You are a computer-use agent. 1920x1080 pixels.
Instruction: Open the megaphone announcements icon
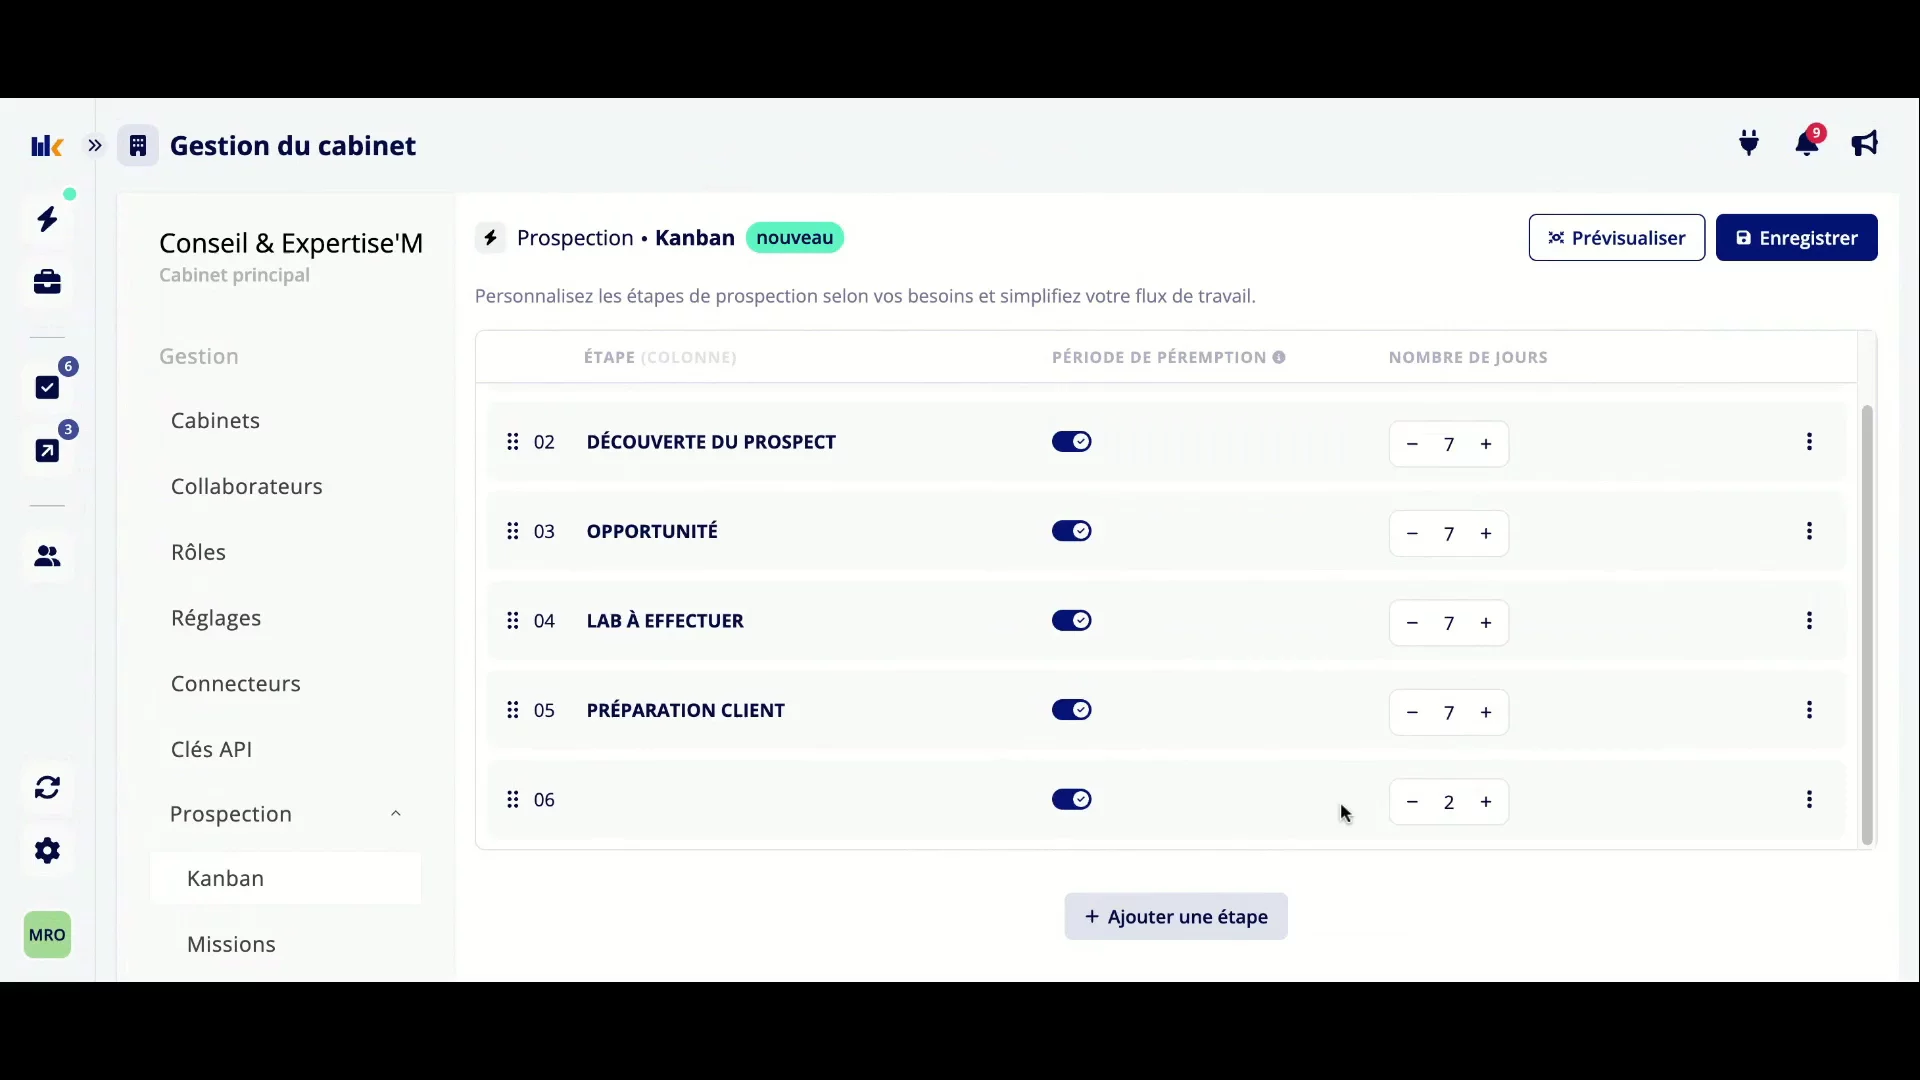(x=1865, y=144)
